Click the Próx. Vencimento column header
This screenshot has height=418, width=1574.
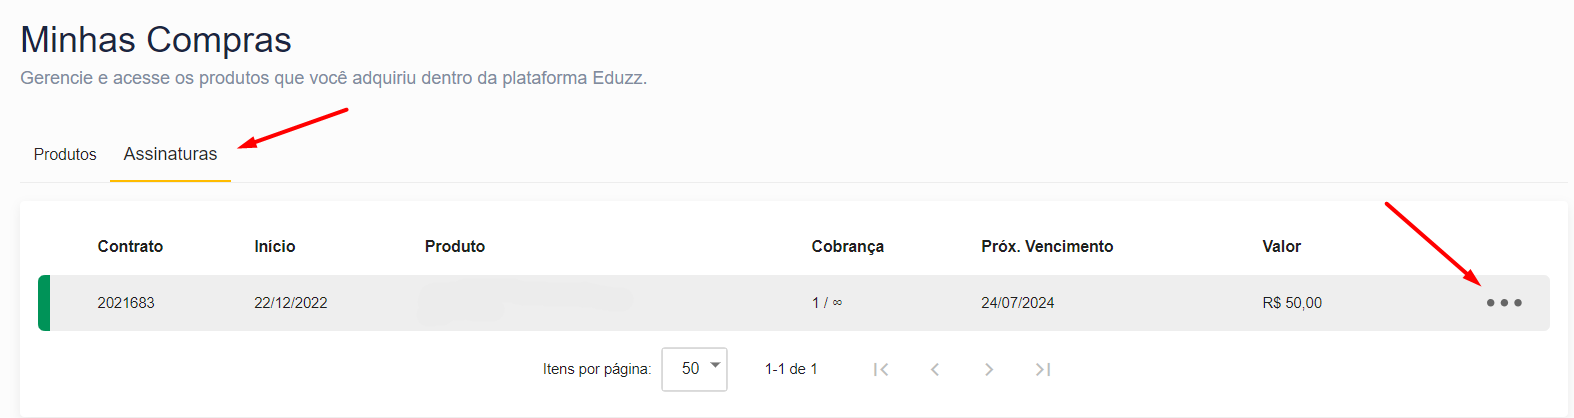(x=1047, y=247)
